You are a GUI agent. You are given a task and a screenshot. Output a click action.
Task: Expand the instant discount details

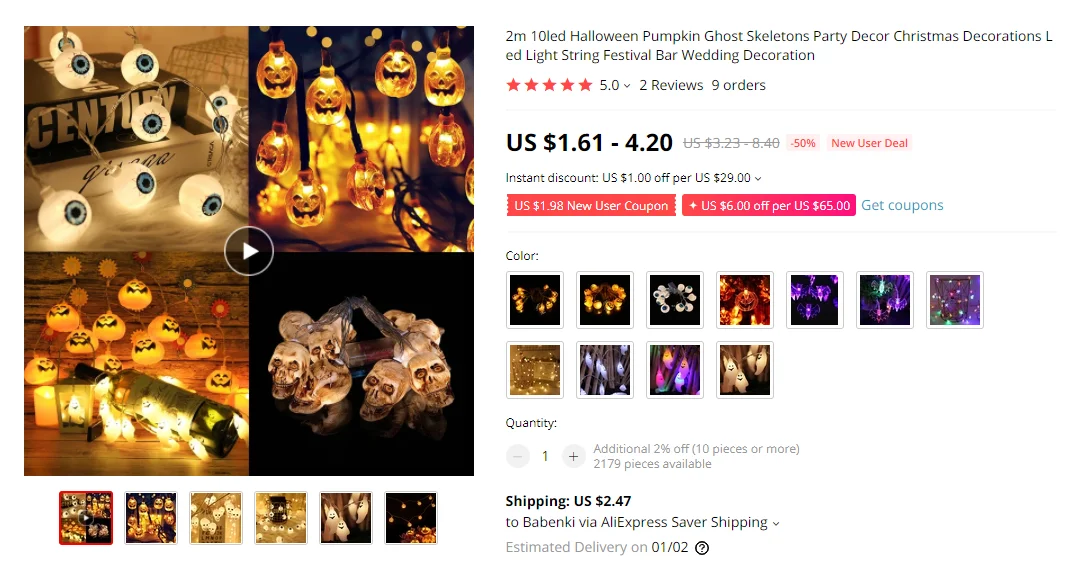pyautogui.click(x=758, y=178)
